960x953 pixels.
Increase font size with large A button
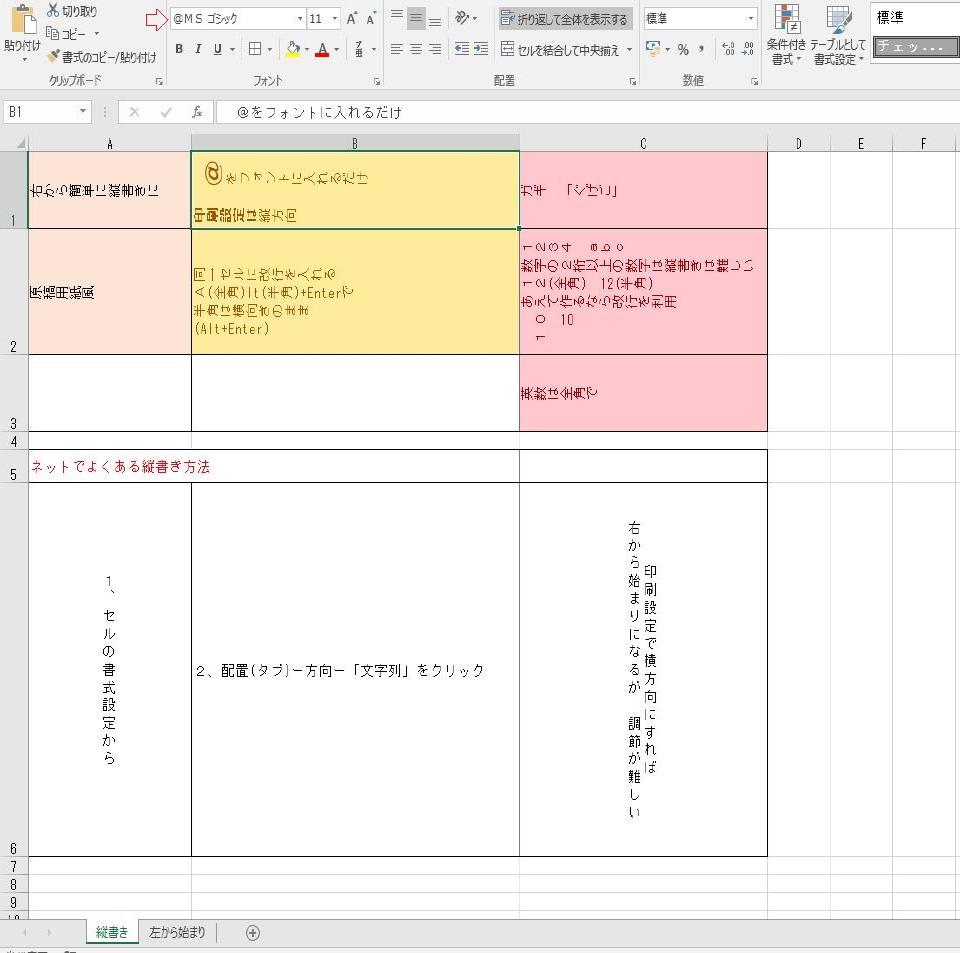[351, 19]
